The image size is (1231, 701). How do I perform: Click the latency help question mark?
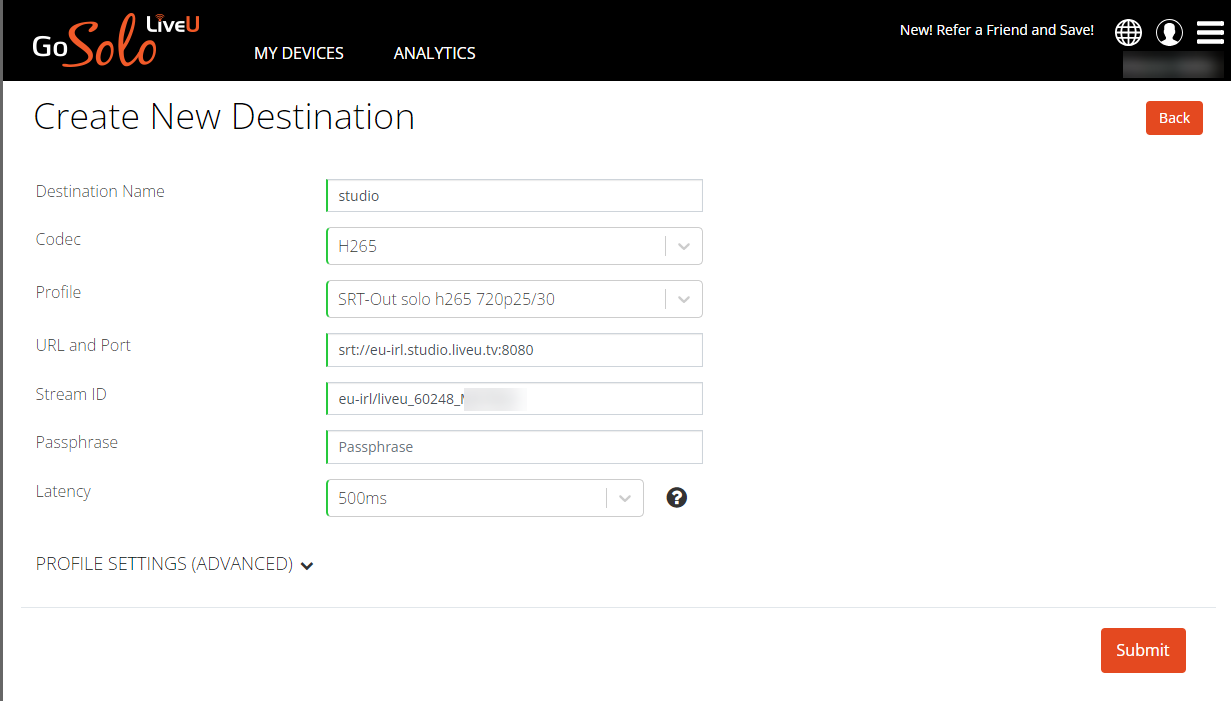[x=677, y=497]
